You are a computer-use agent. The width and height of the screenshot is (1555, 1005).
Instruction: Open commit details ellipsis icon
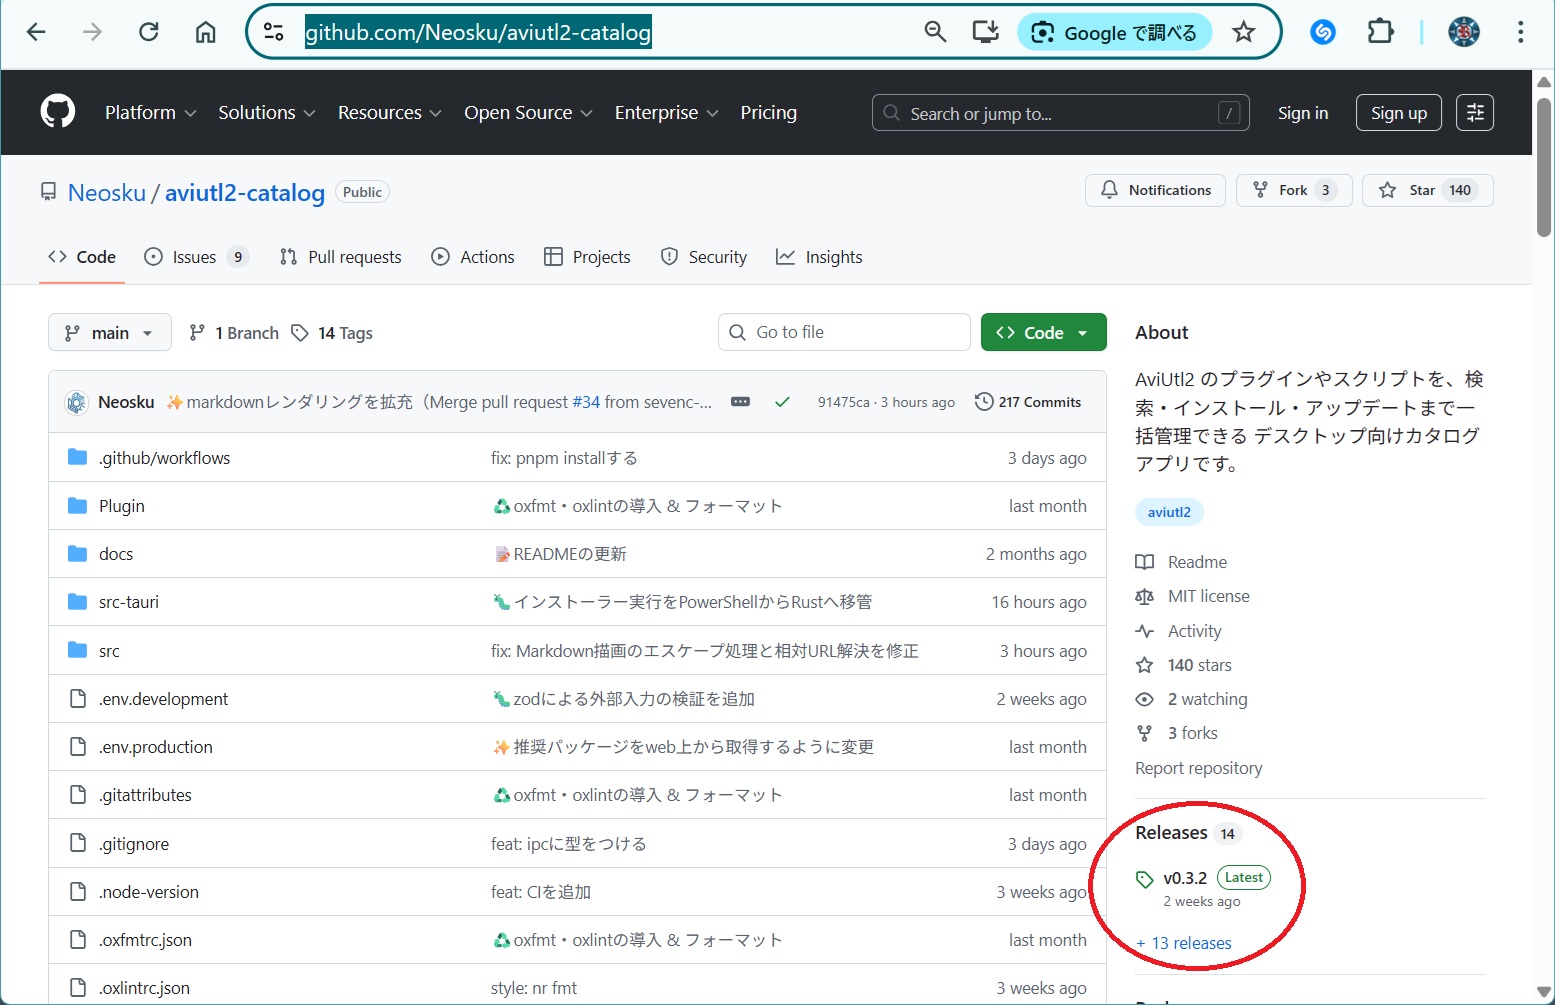740,402
